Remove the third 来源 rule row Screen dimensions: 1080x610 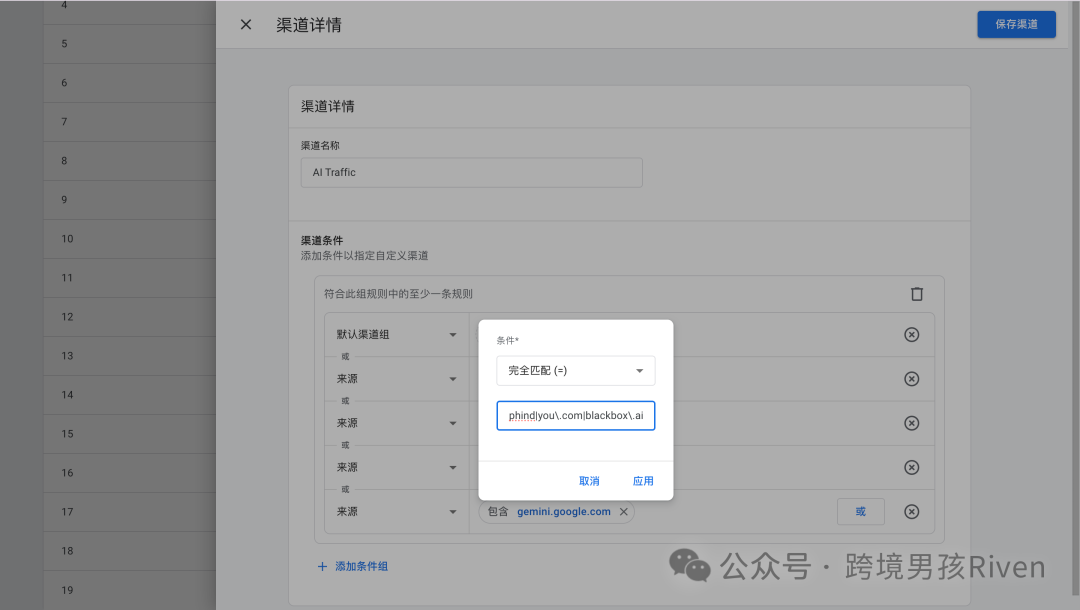(x=911, y=467)
